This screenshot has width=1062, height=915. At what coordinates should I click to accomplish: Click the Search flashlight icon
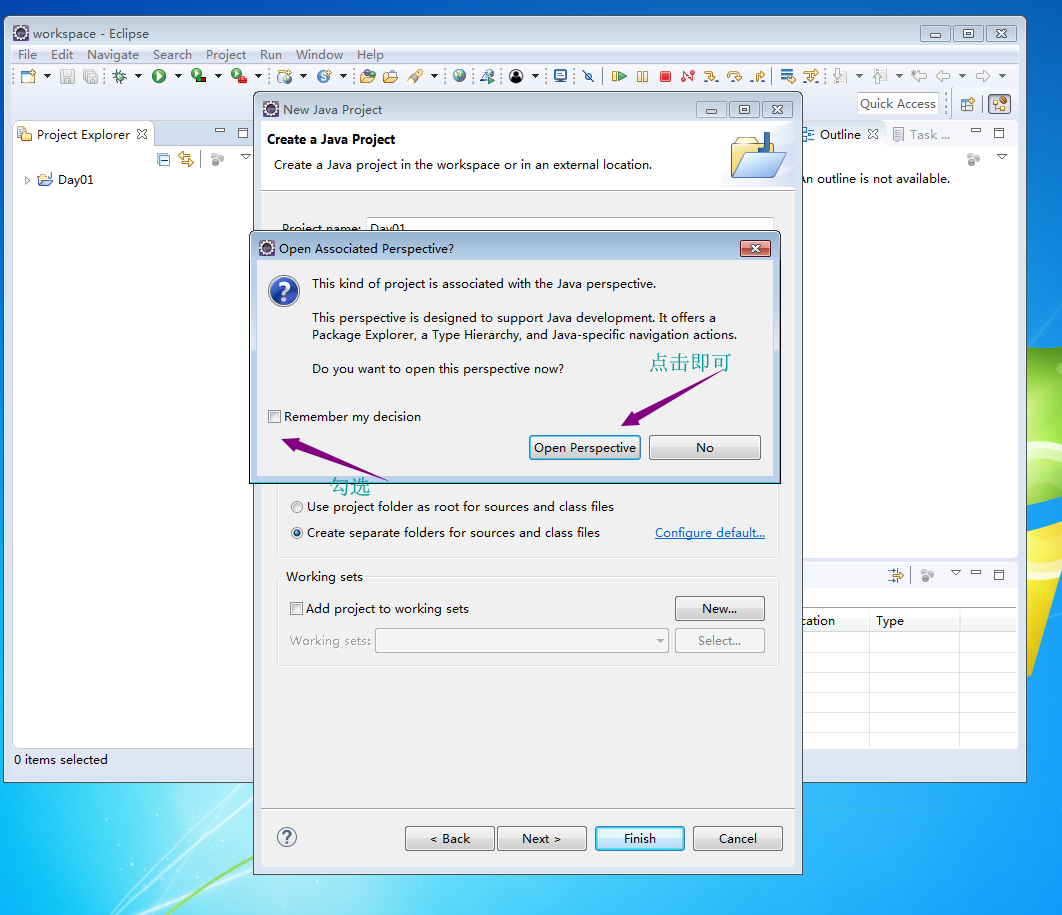[x=415, y=77]
